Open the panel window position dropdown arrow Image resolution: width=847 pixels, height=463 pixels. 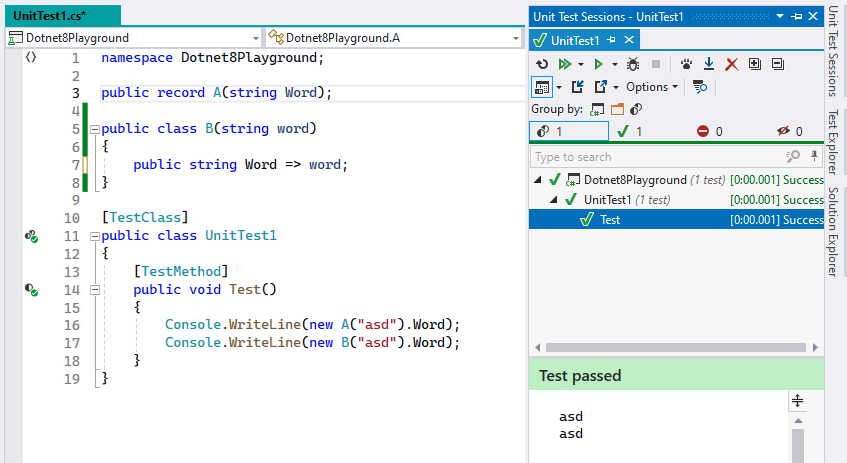tap(780, 17)
